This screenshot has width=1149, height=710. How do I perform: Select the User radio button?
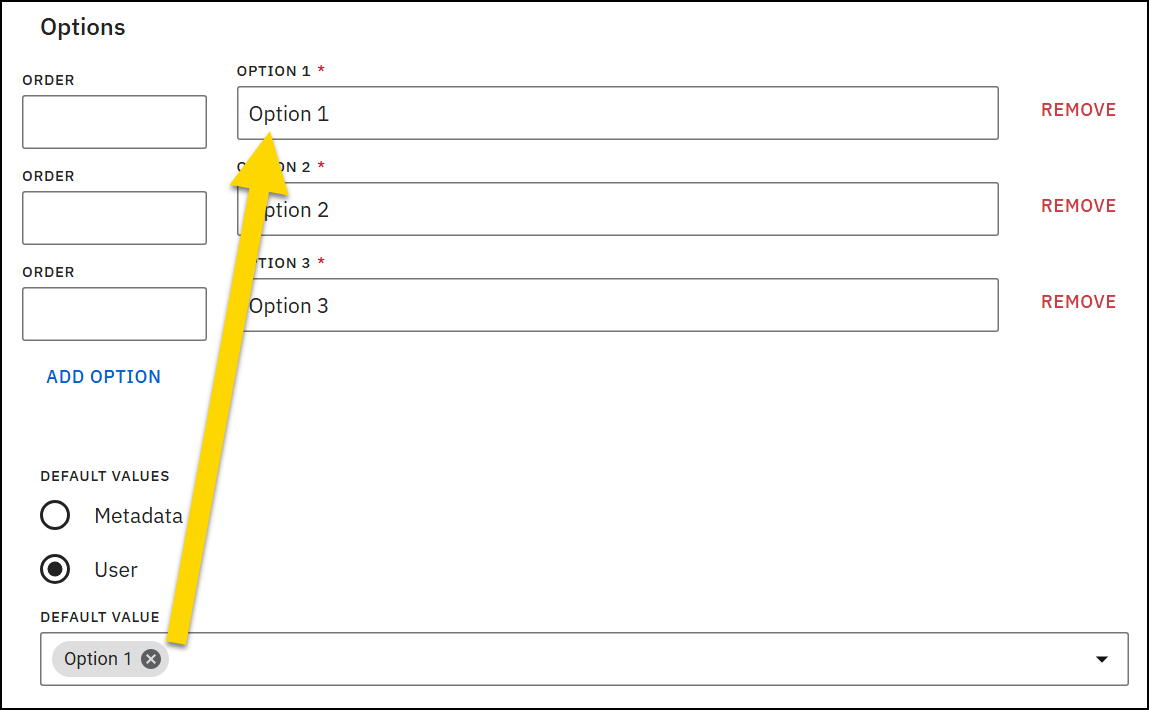(x=55, y=570)
